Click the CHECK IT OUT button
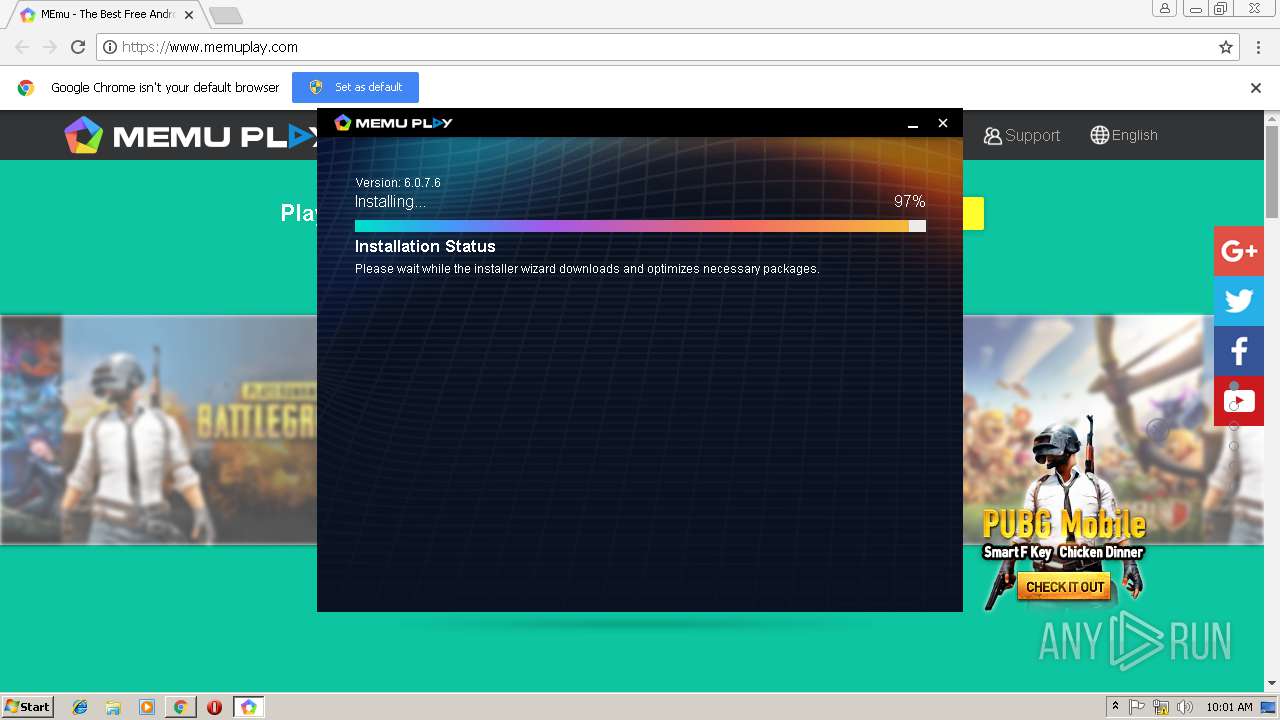The image size is (1280, 720). [1065, 587]
